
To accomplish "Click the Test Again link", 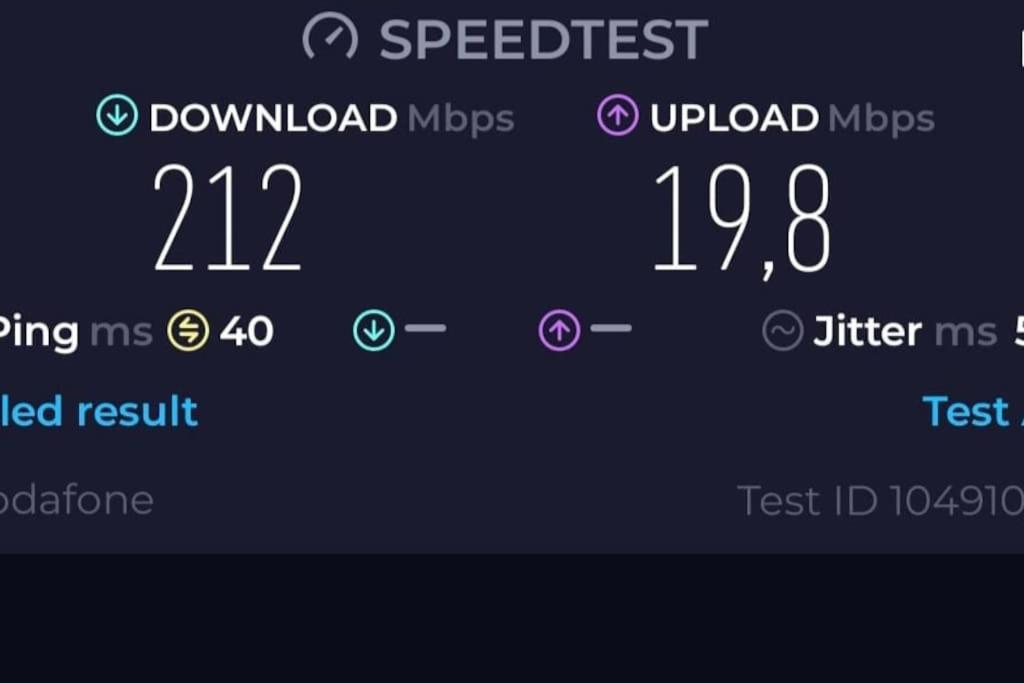I will 973,411.
